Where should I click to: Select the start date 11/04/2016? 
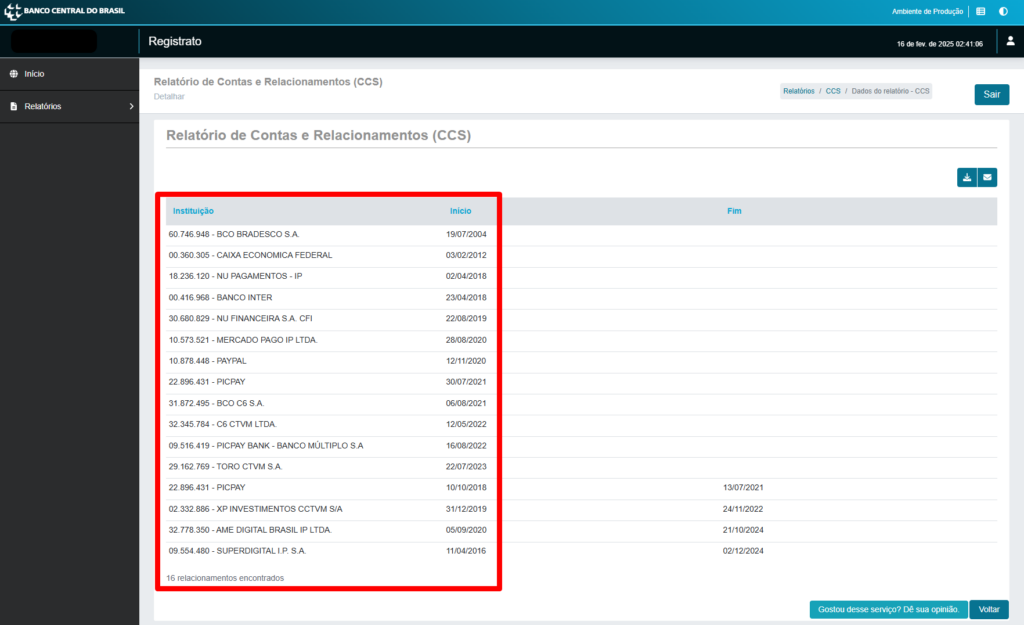[x=466, y=551]
